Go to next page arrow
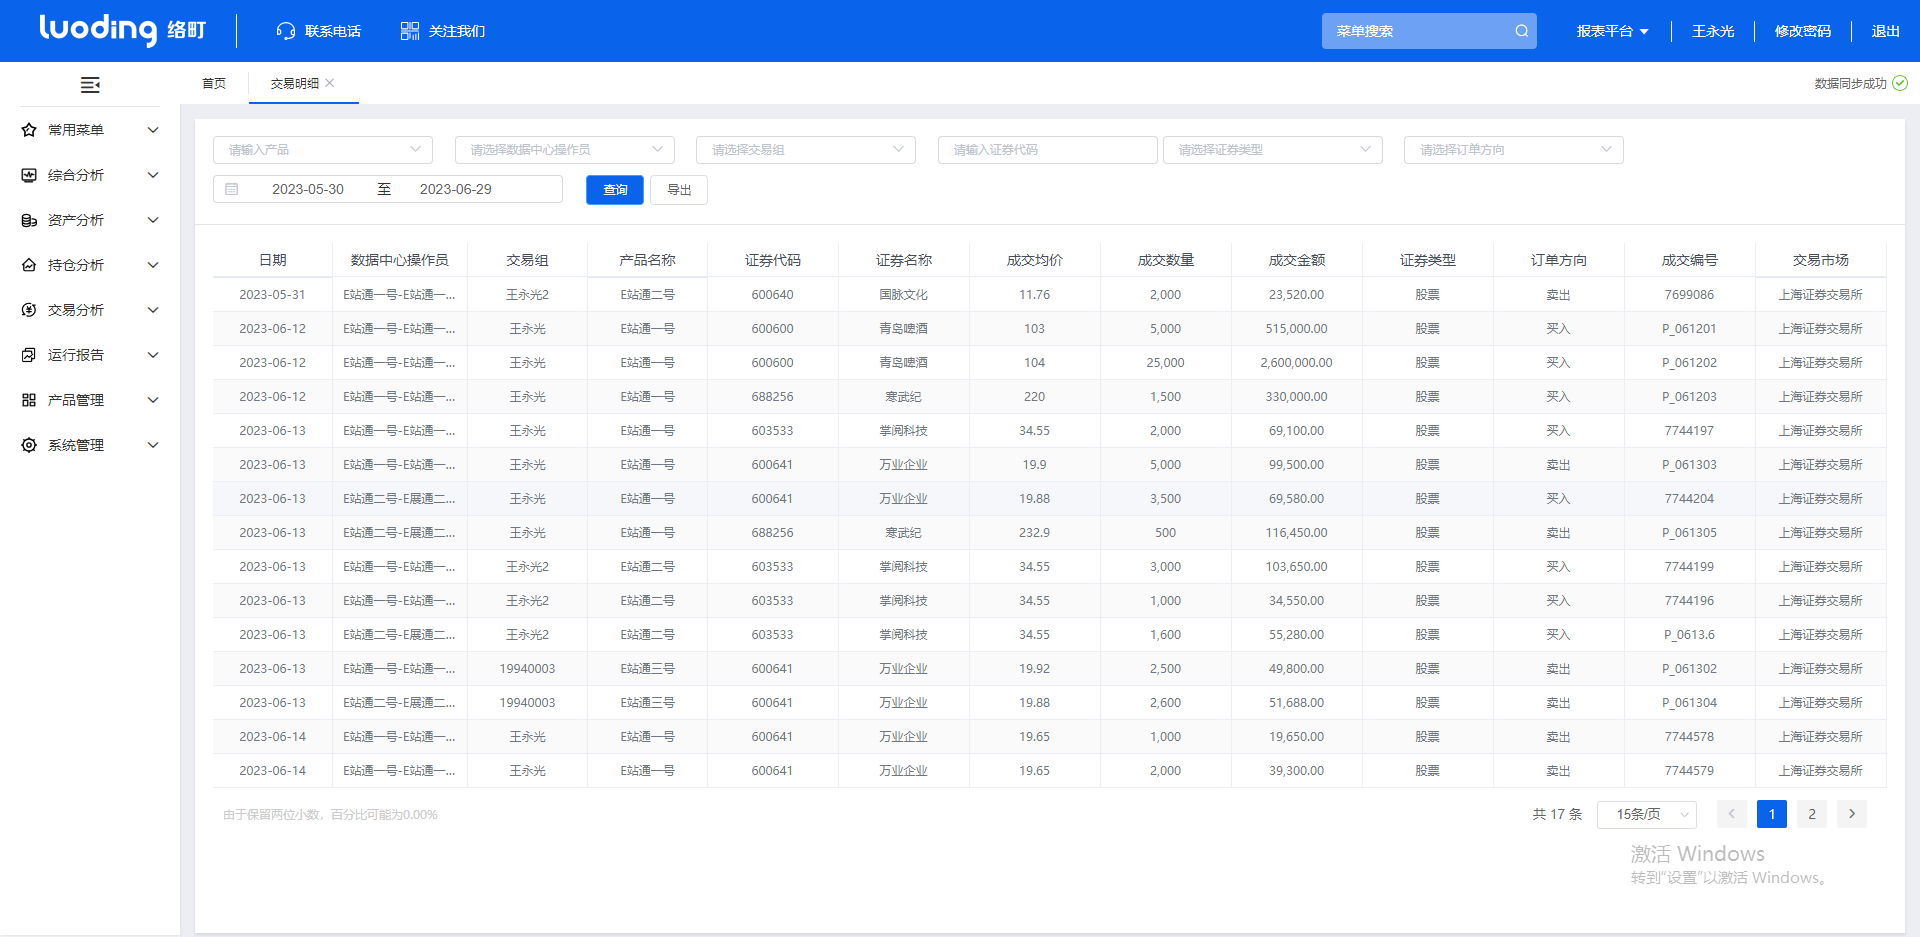 (x=1852, y=814)
